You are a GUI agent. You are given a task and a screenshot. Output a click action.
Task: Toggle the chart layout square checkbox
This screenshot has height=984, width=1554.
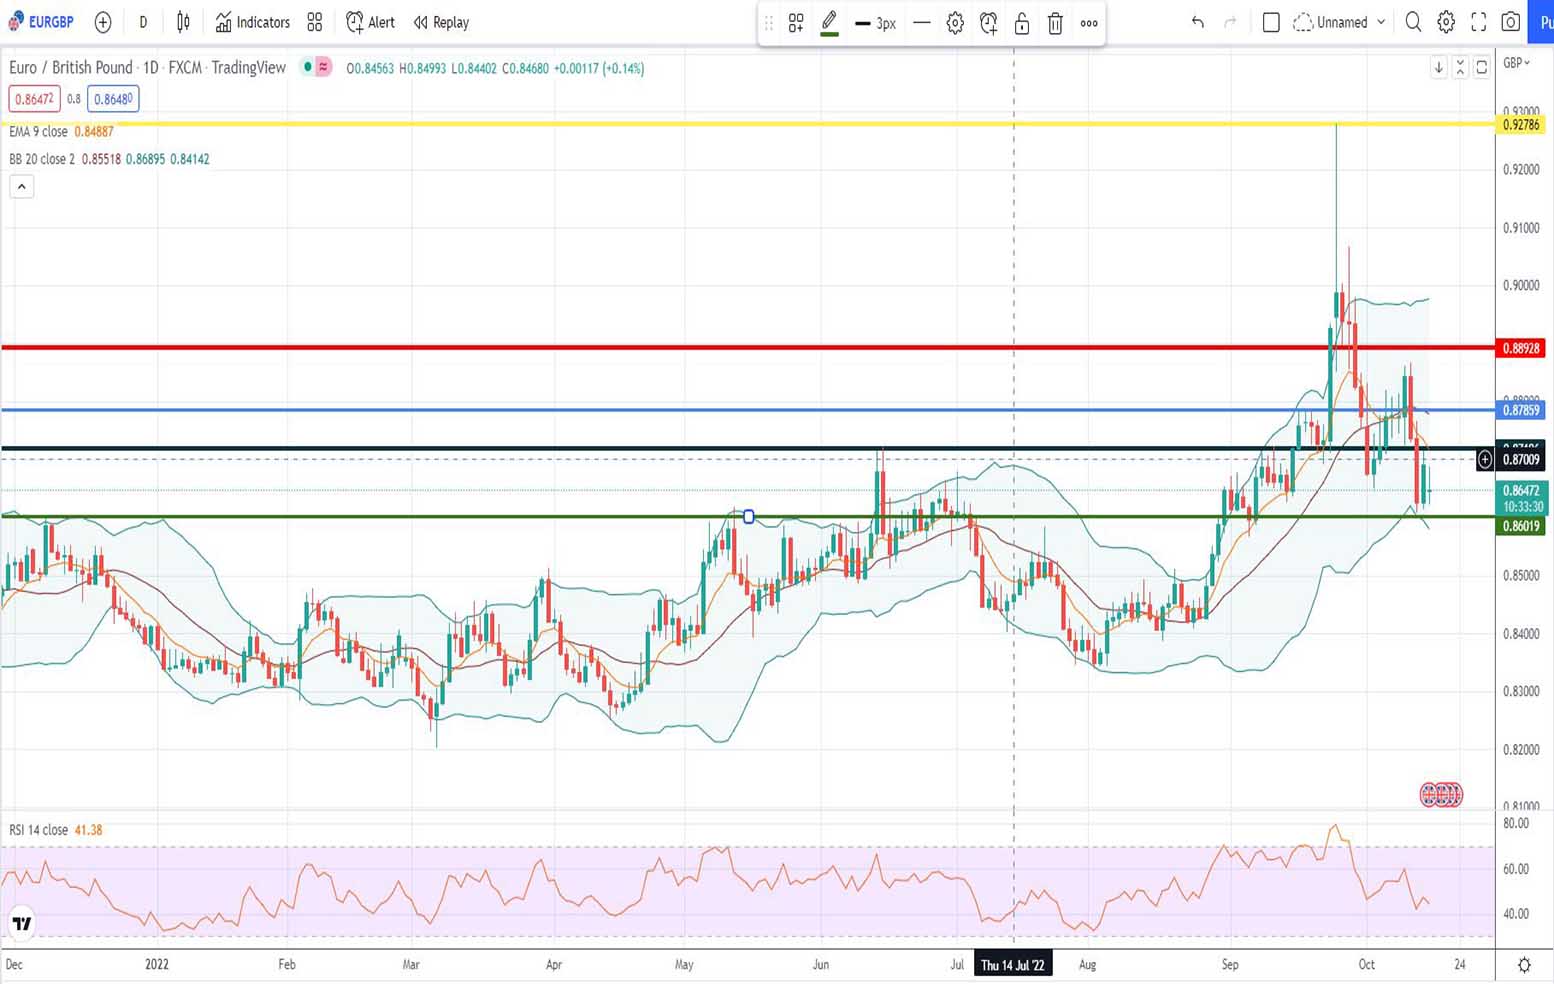[x=1271, y=22]
